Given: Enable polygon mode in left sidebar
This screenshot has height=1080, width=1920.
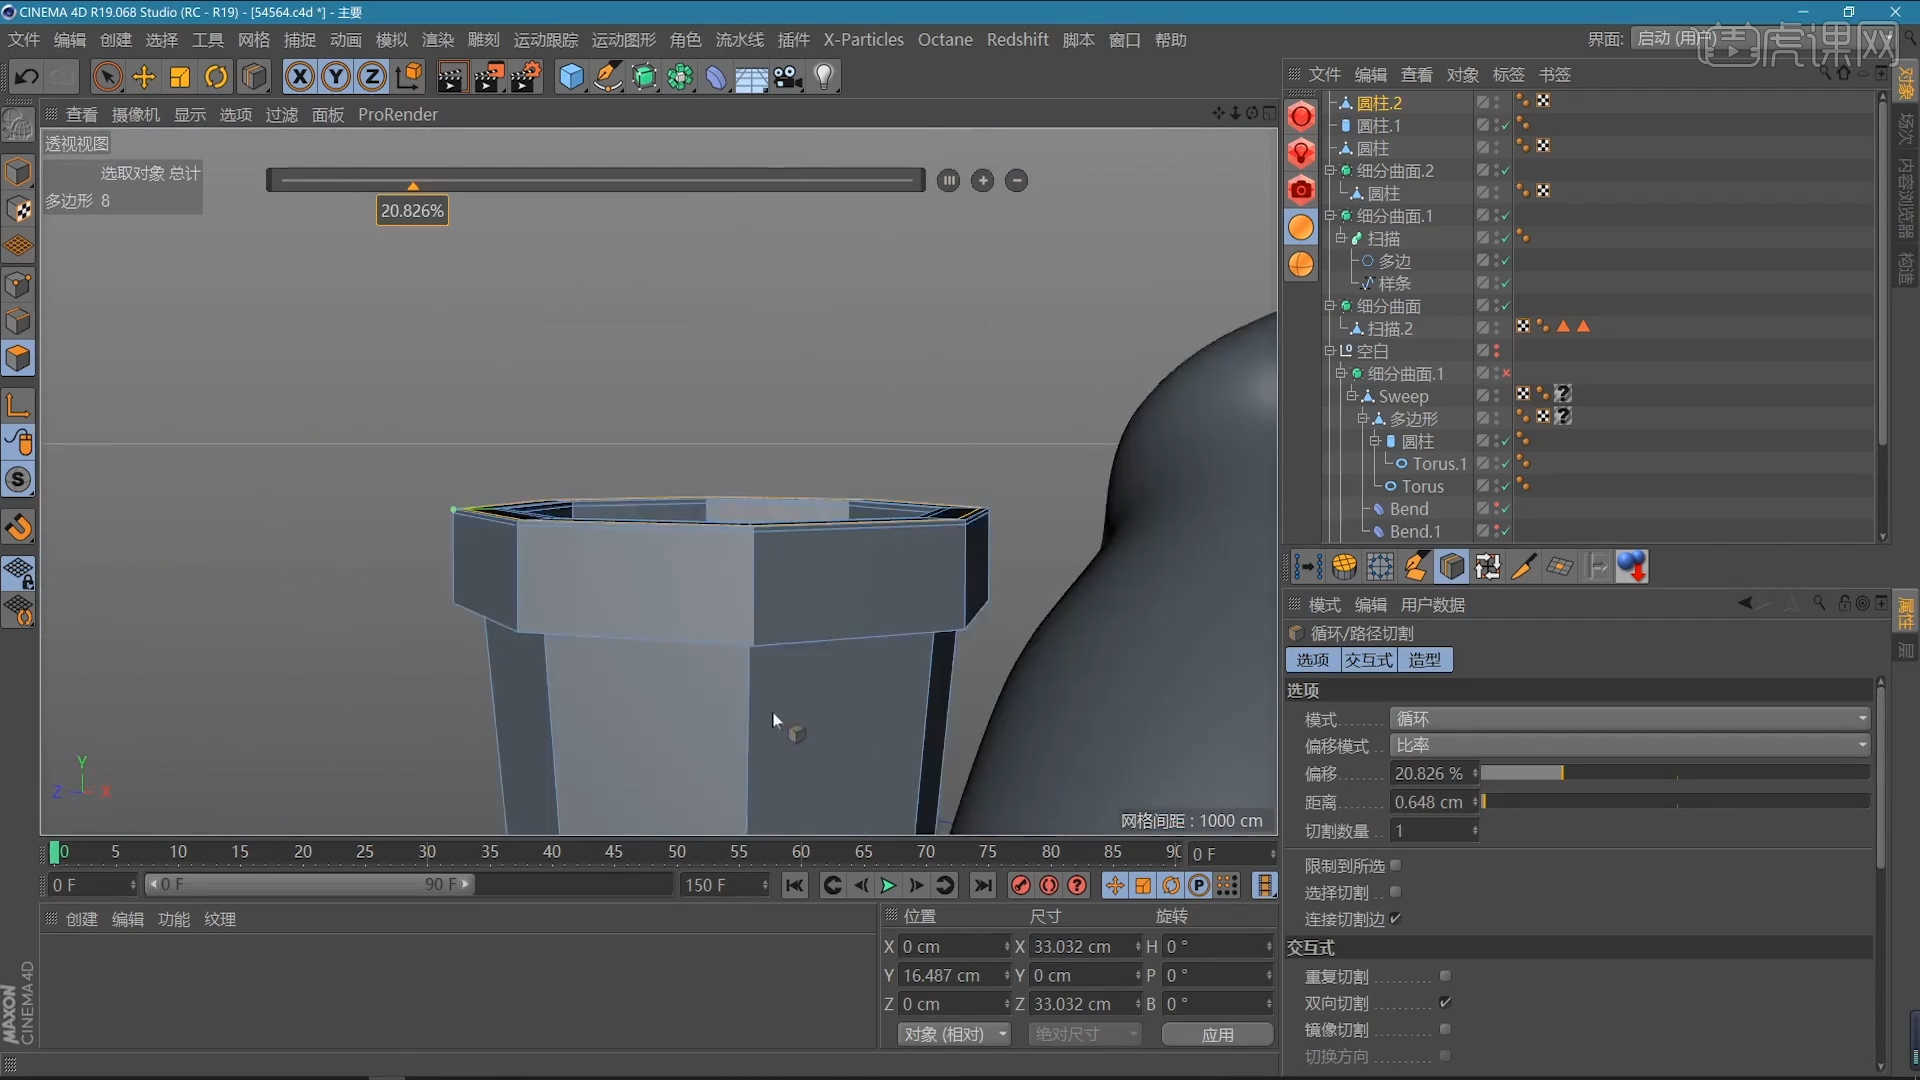Looking at the screenshot, I should [18, 358].
